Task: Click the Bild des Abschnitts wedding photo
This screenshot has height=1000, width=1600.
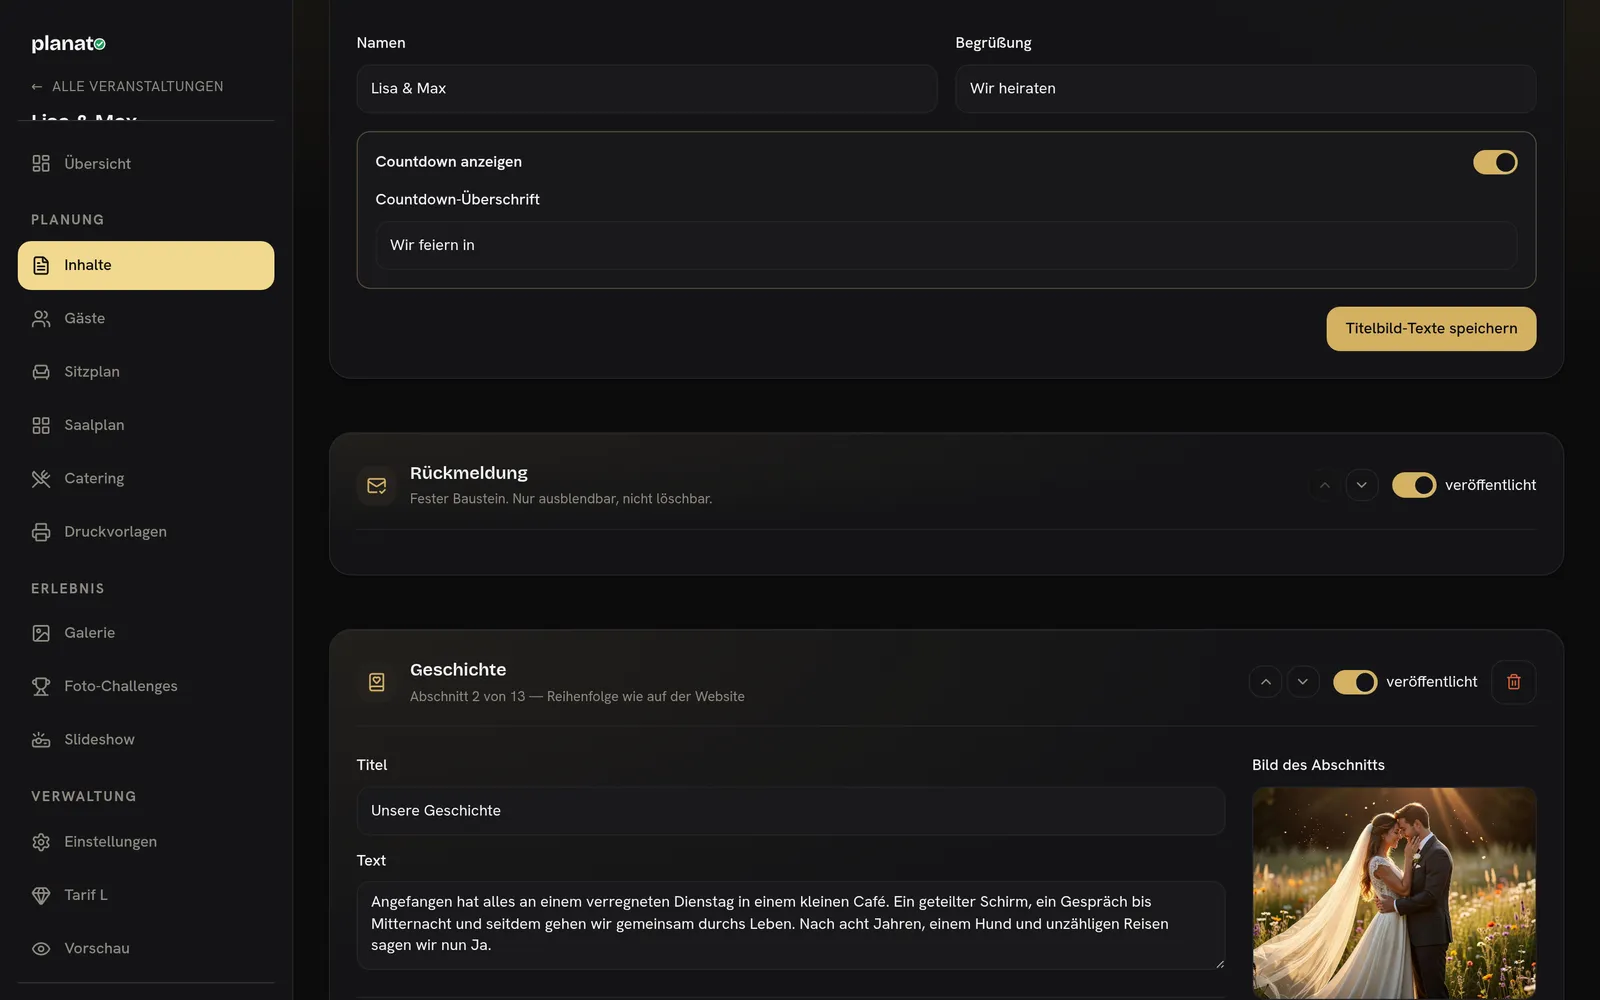Action: coord(1394,892)
